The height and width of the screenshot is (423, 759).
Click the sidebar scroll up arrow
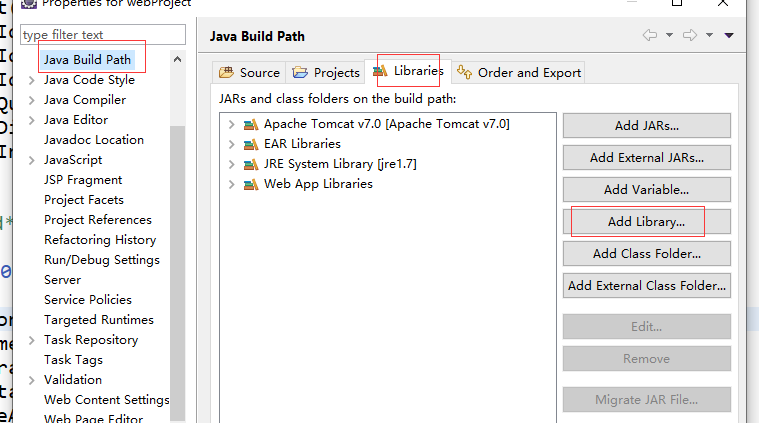click(x=178, y=60)
